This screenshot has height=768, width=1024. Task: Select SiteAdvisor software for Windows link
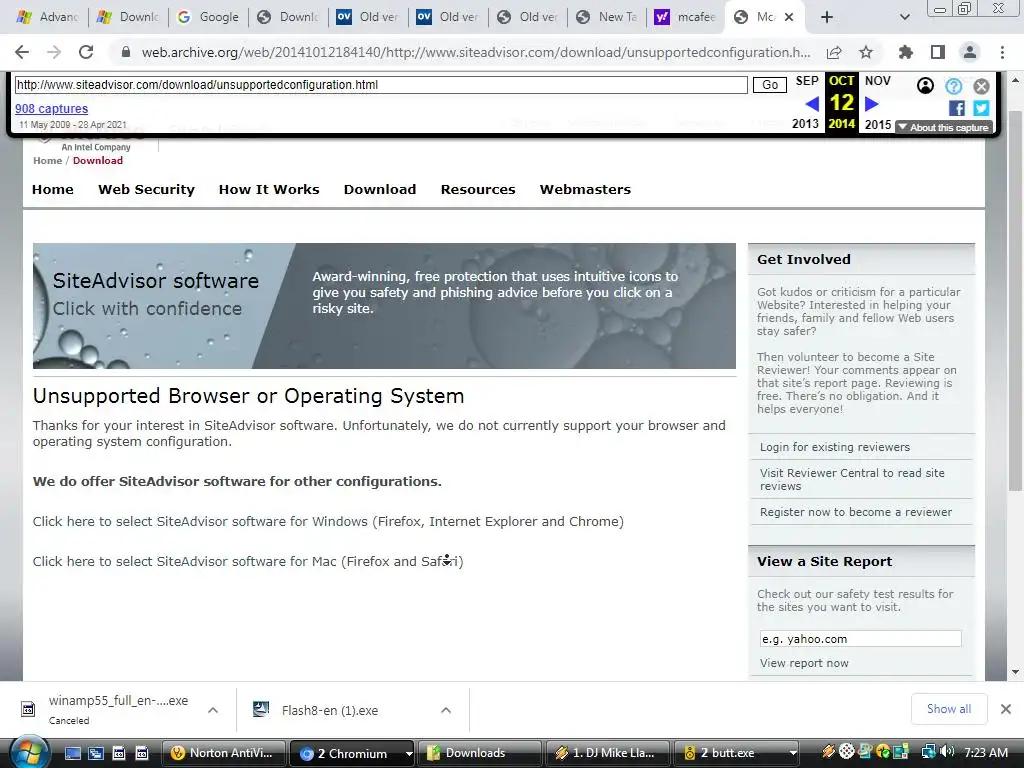(328, 521)
